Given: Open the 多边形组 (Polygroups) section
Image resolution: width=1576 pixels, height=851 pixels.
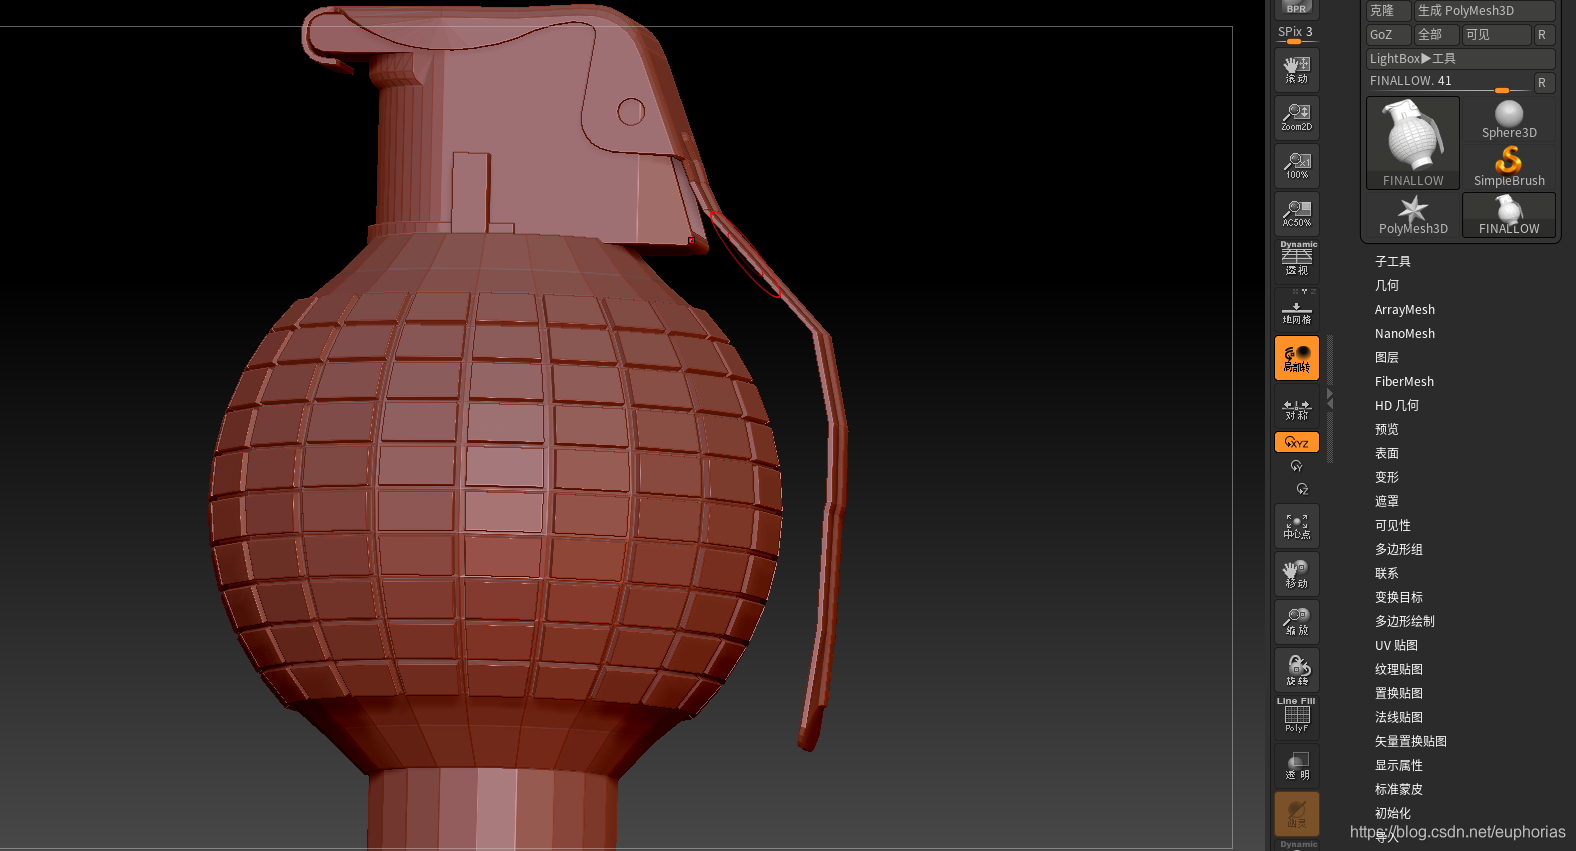Looking at the screenshot, I should (x=1399, y=549).
